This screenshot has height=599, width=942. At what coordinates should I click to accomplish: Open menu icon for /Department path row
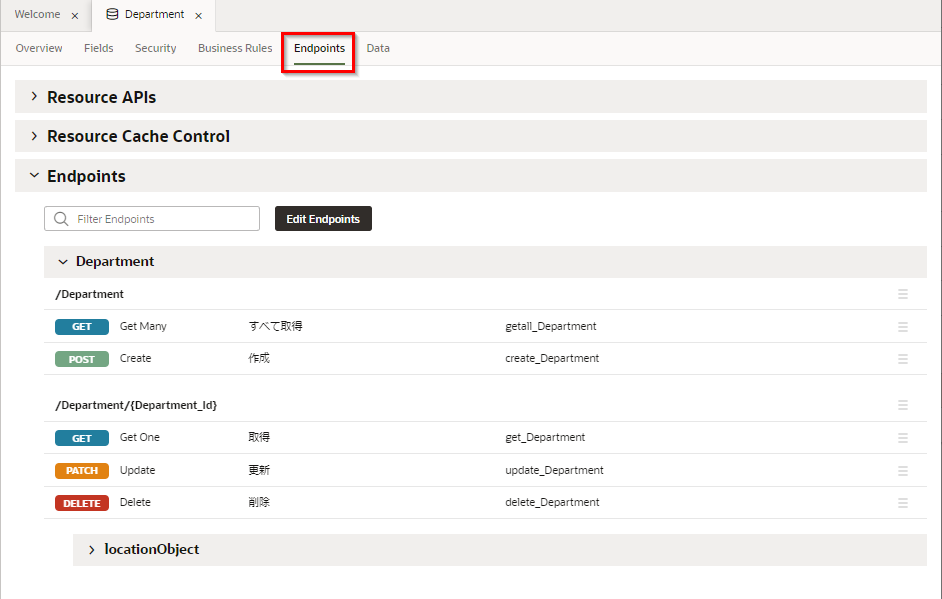(902, 294)
